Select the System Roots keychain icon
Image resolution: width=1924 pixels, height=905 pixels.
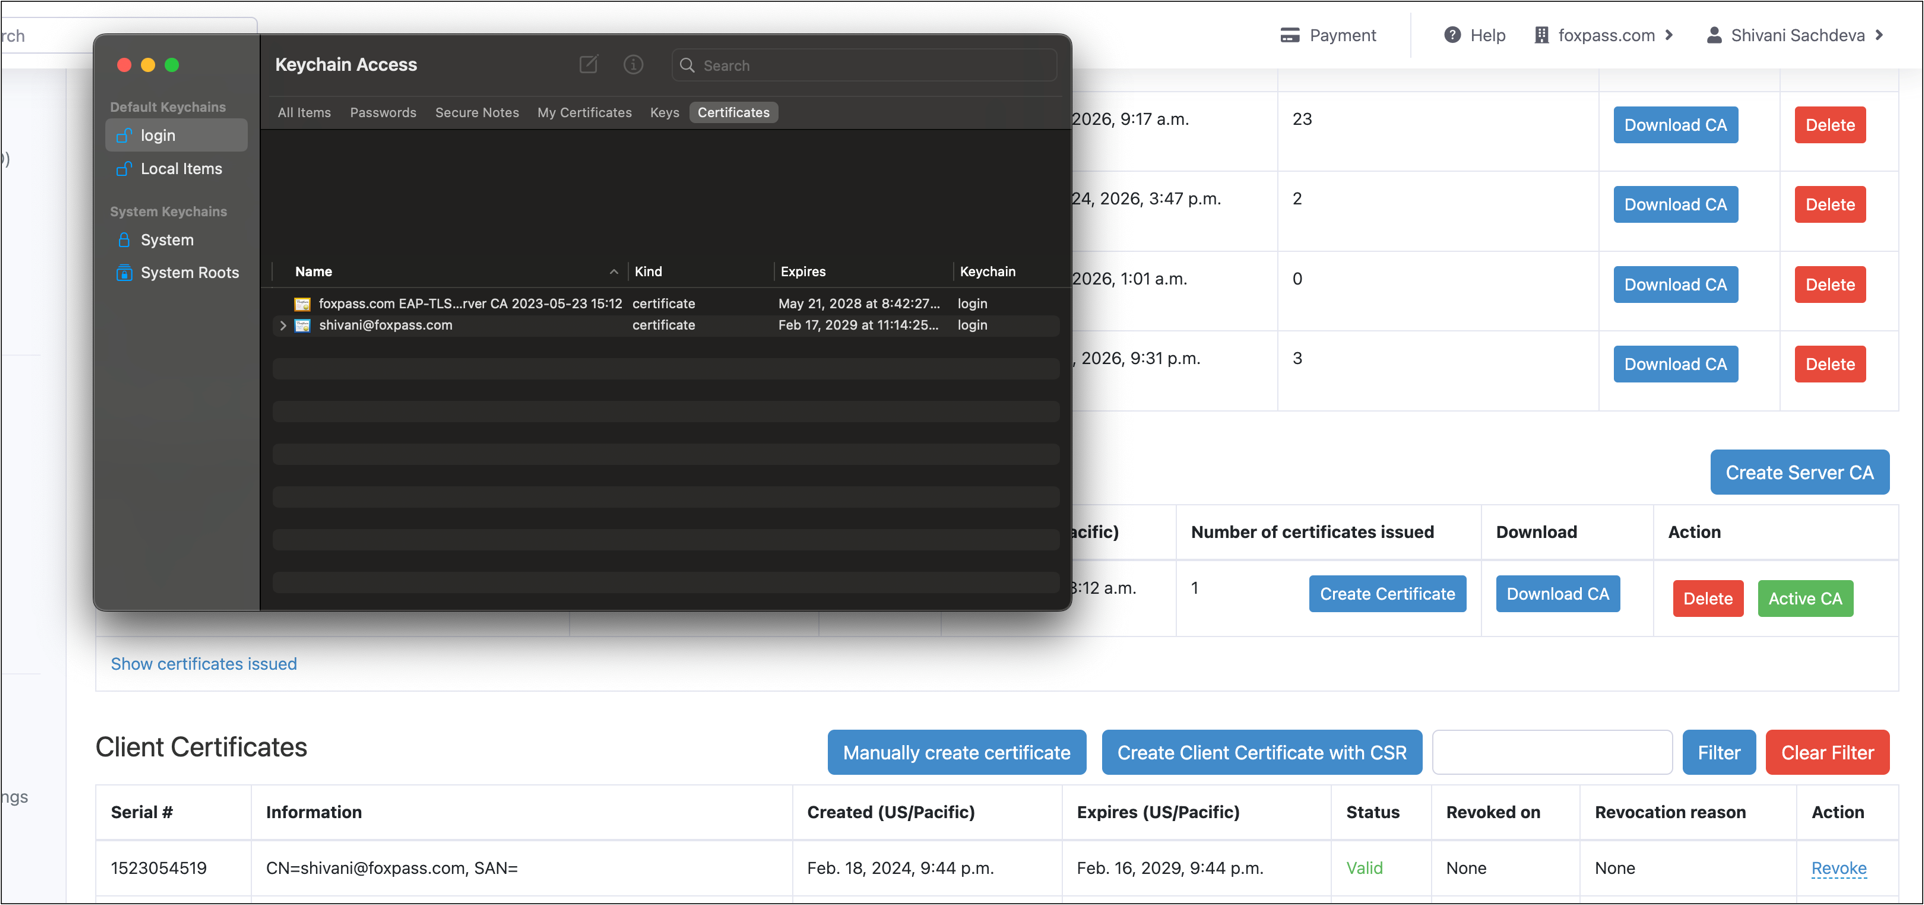tap(124, 272)
